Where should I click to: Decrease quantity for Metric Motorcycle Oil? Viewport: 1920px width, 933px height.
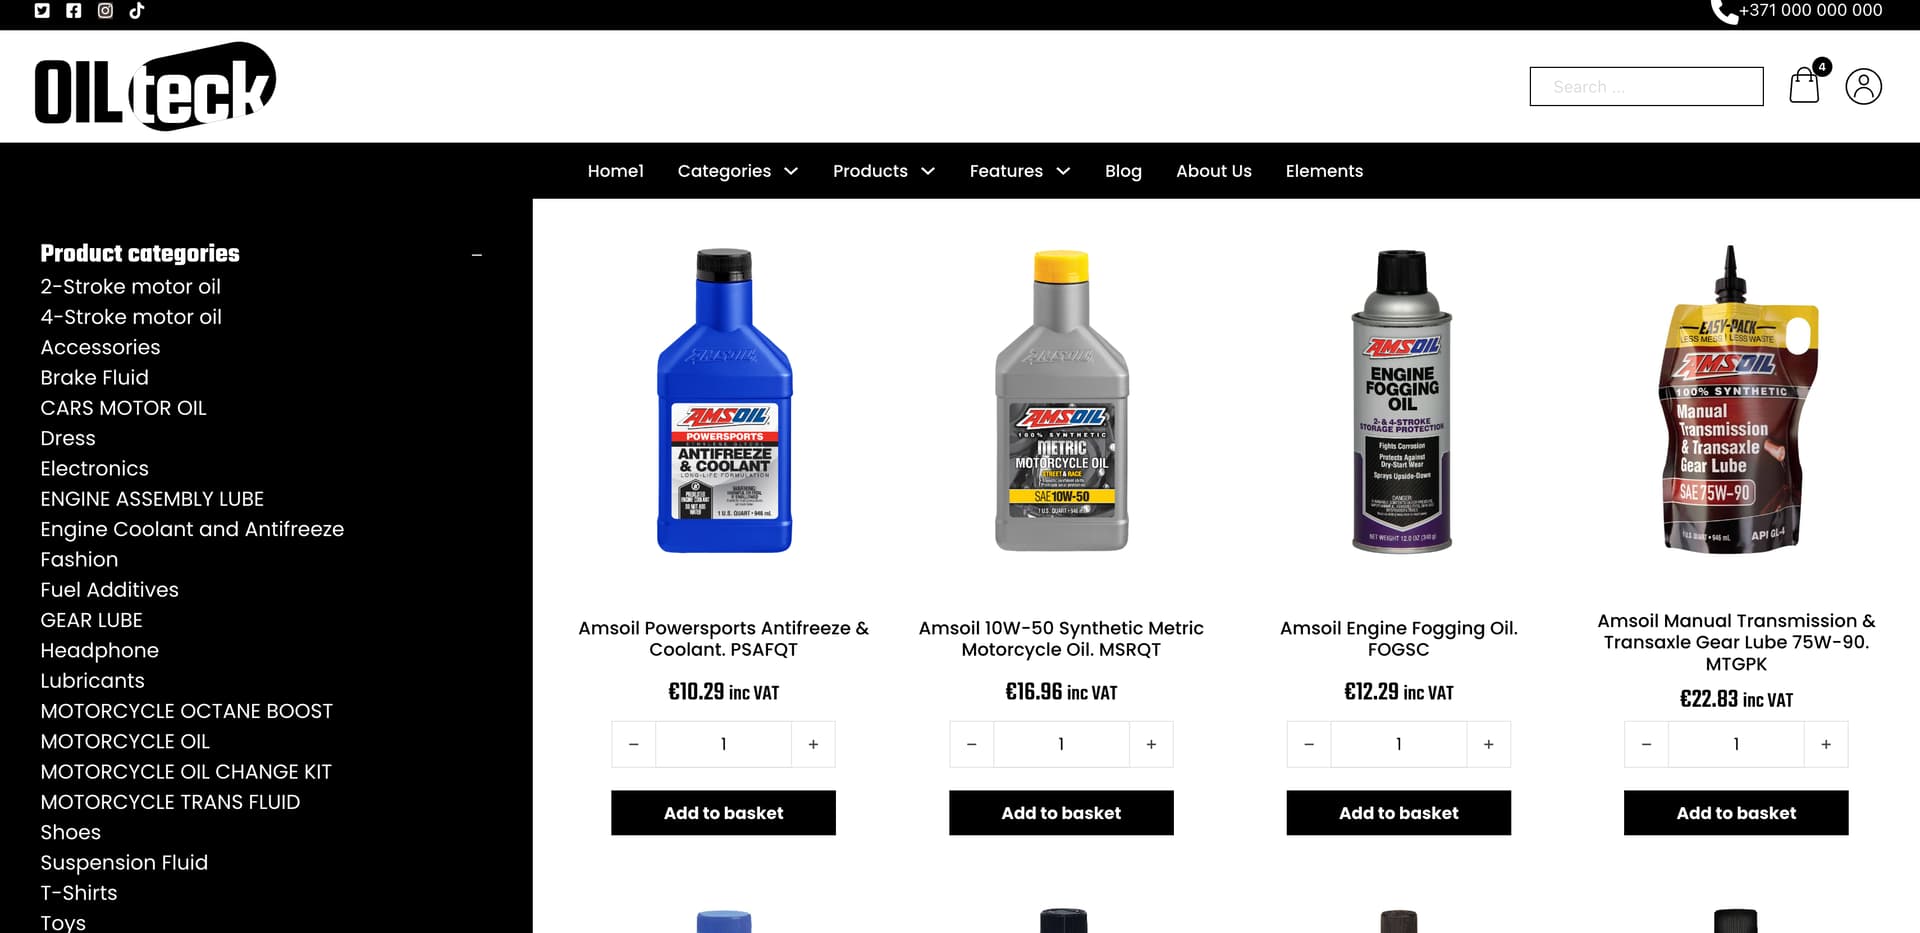(971, 744)
